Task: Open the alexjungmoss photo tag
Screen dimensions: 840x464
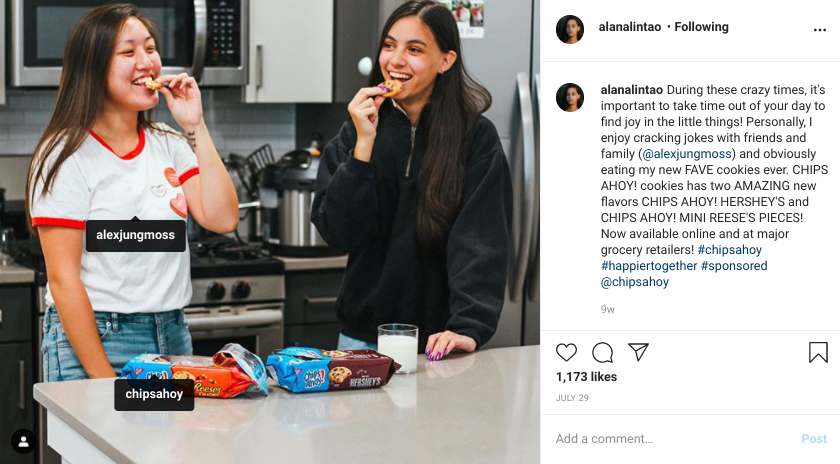Action: point(136,235)
